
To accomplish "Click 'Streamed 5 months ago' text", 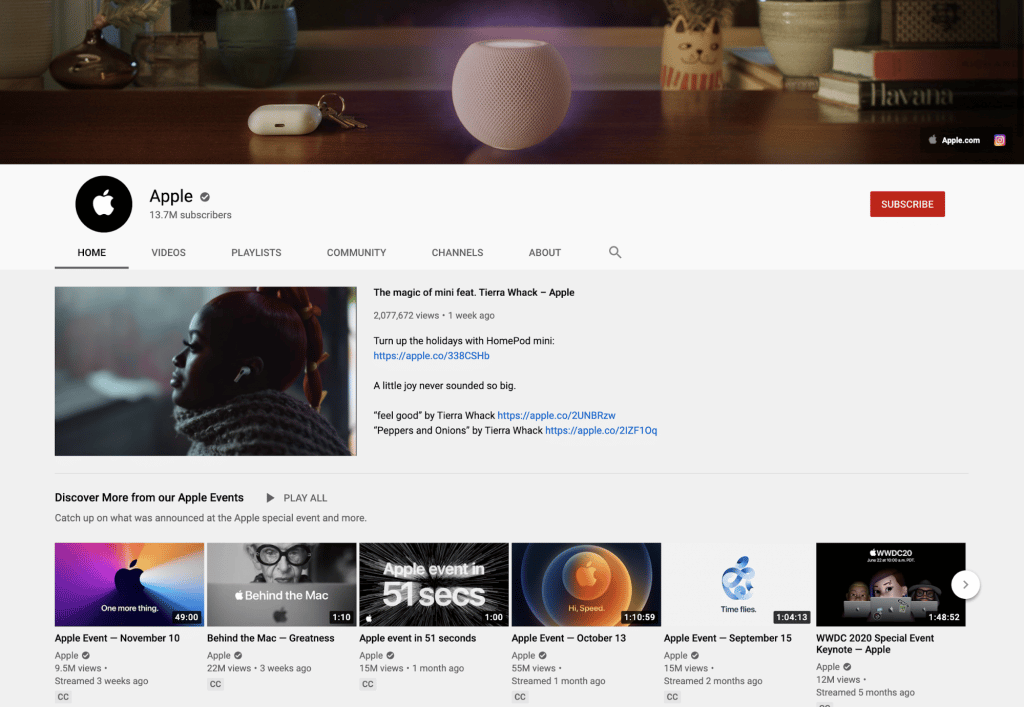I will point(865,692).
